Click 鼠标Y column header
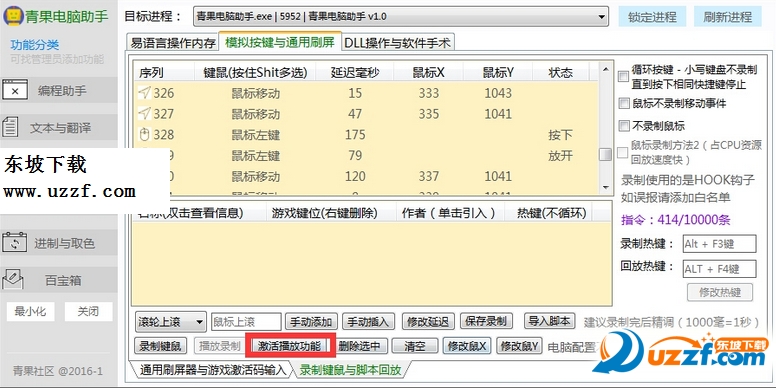Image resolution: width=776 pixels, height=390 pixels. 498,73
